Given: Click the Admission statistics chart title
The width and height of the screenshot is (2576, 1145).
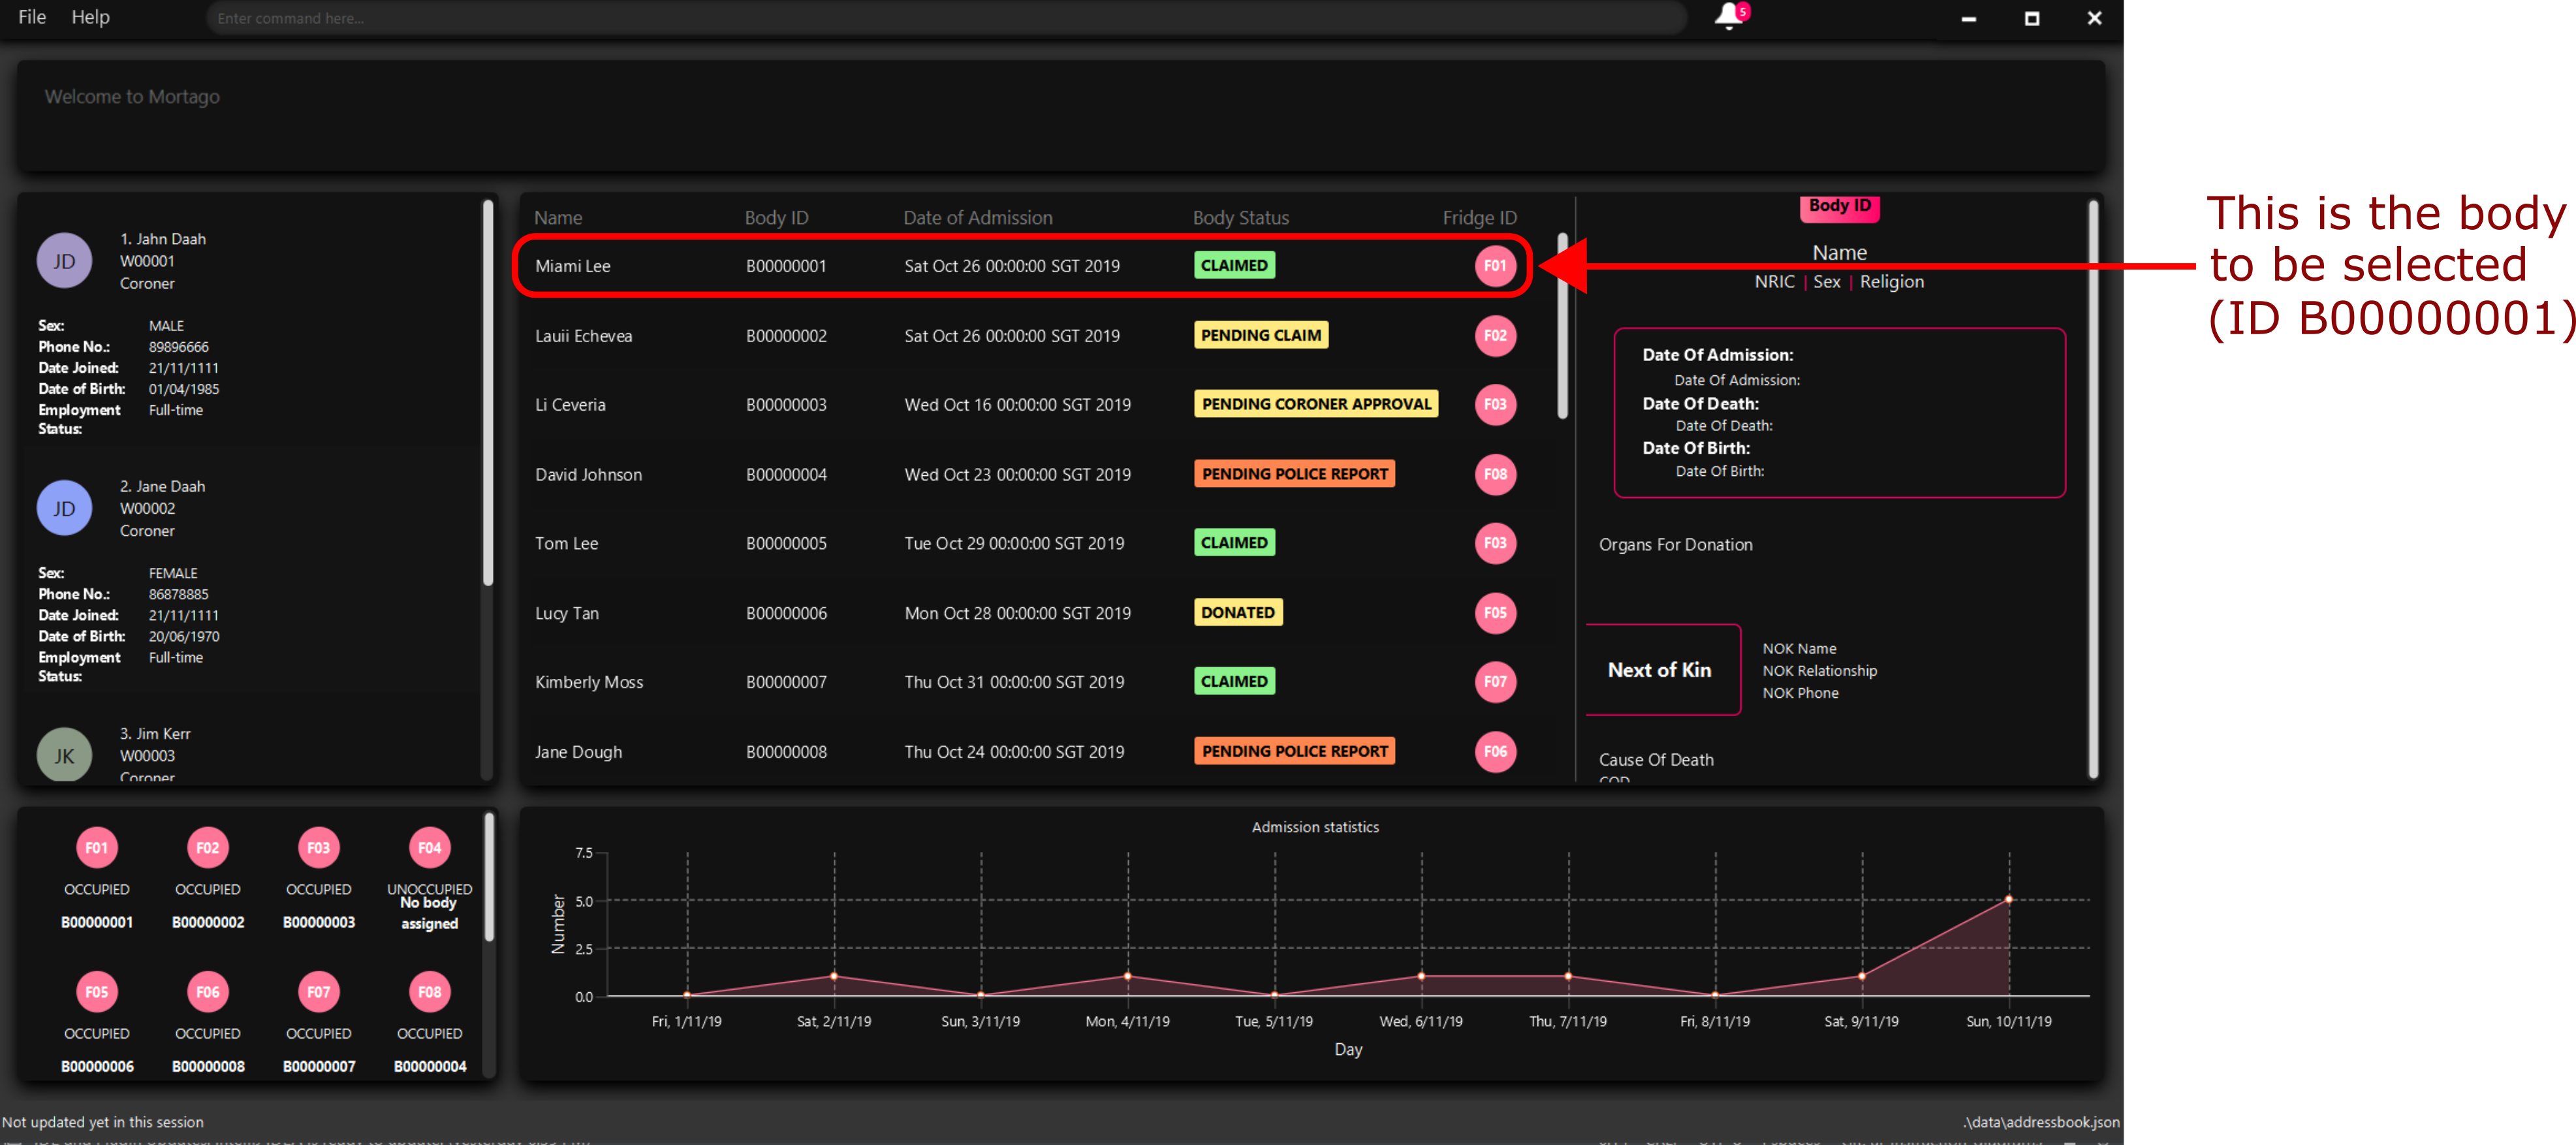Looking at the screenshot, I should [1315, 827].
